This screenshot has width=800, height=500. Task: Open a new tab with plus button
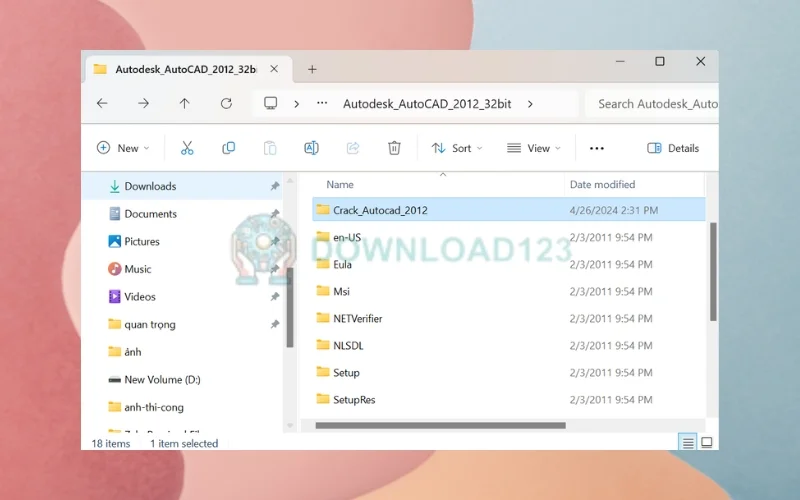[312, 69]
